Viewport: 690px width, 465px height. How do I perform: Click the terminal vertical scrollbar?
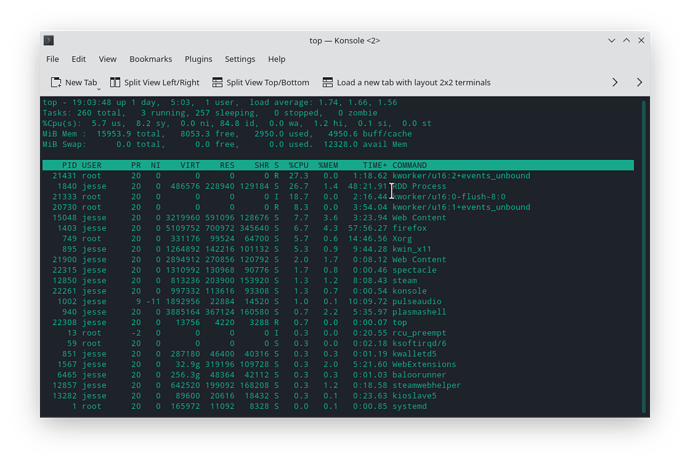pyautogui.click(x=644, y=256)
